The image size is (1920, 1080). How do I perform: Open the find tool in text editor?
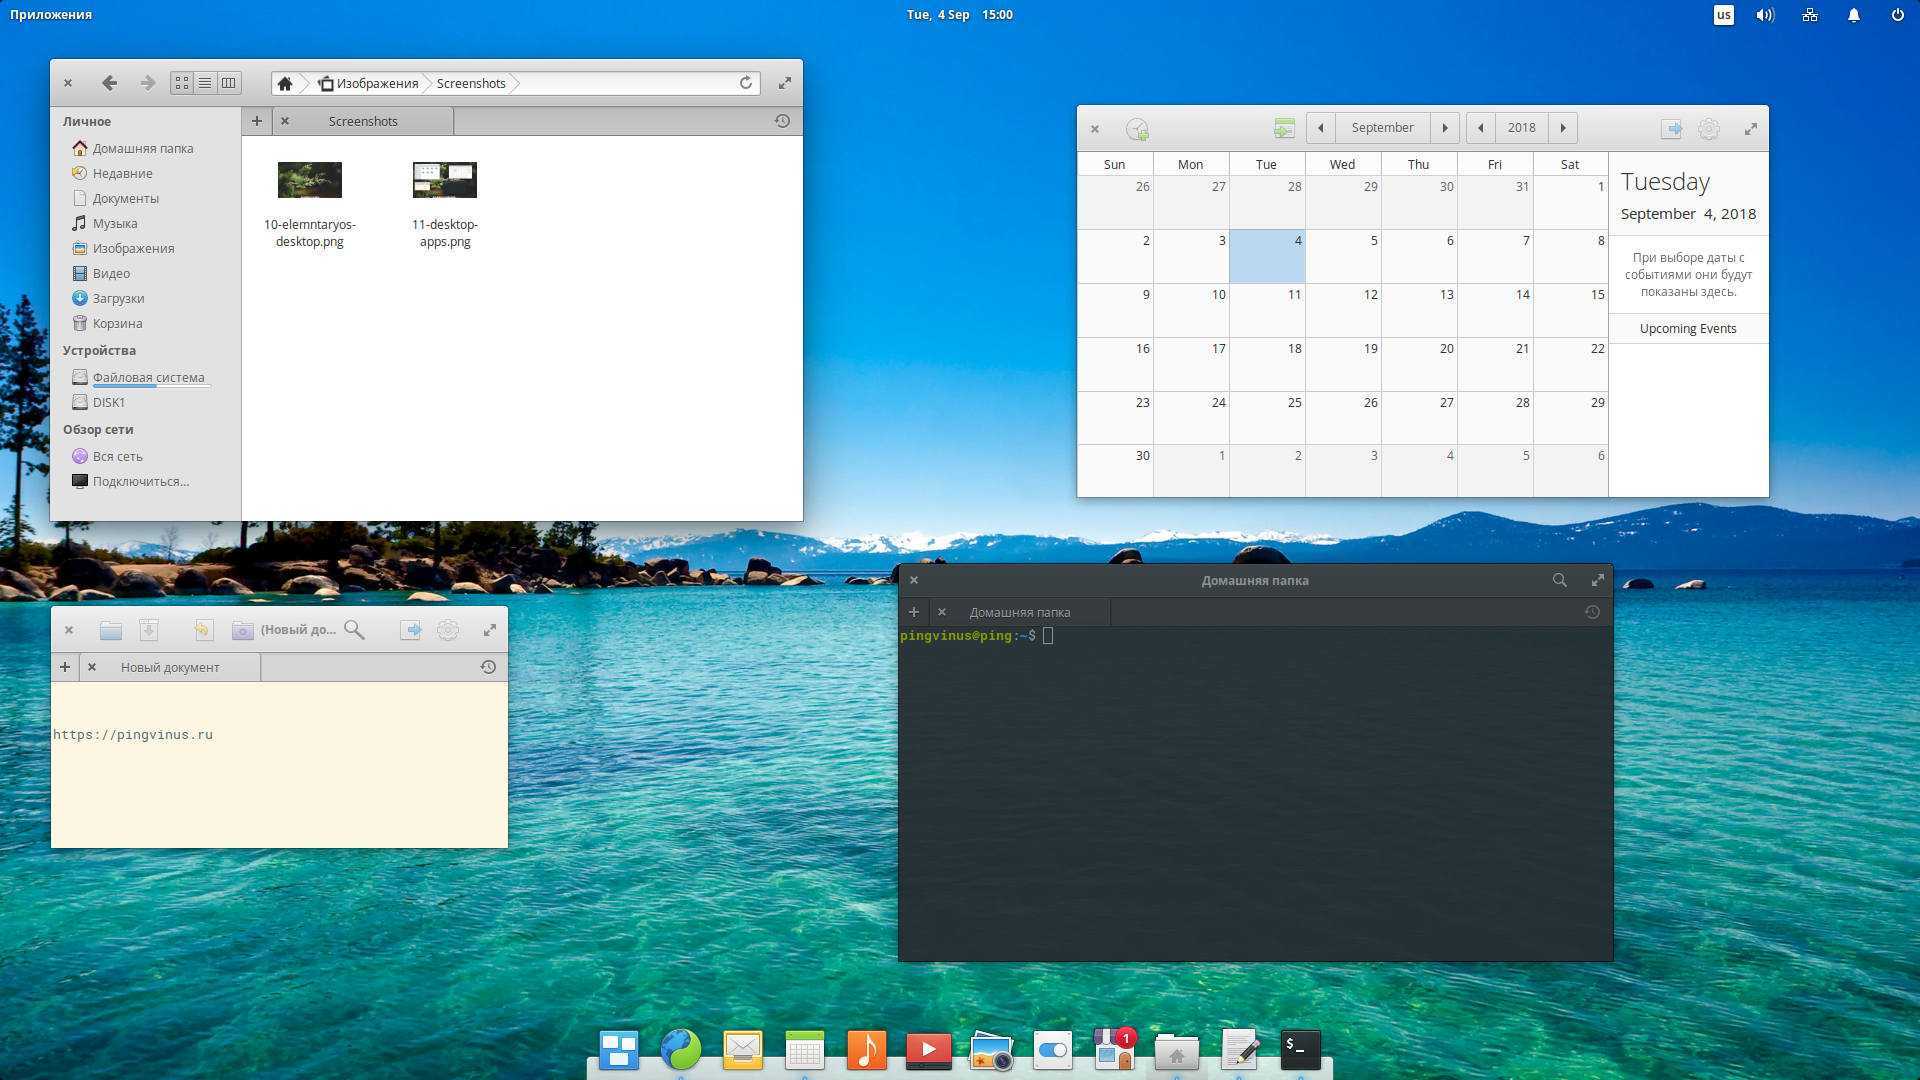(x=354, y=630)
